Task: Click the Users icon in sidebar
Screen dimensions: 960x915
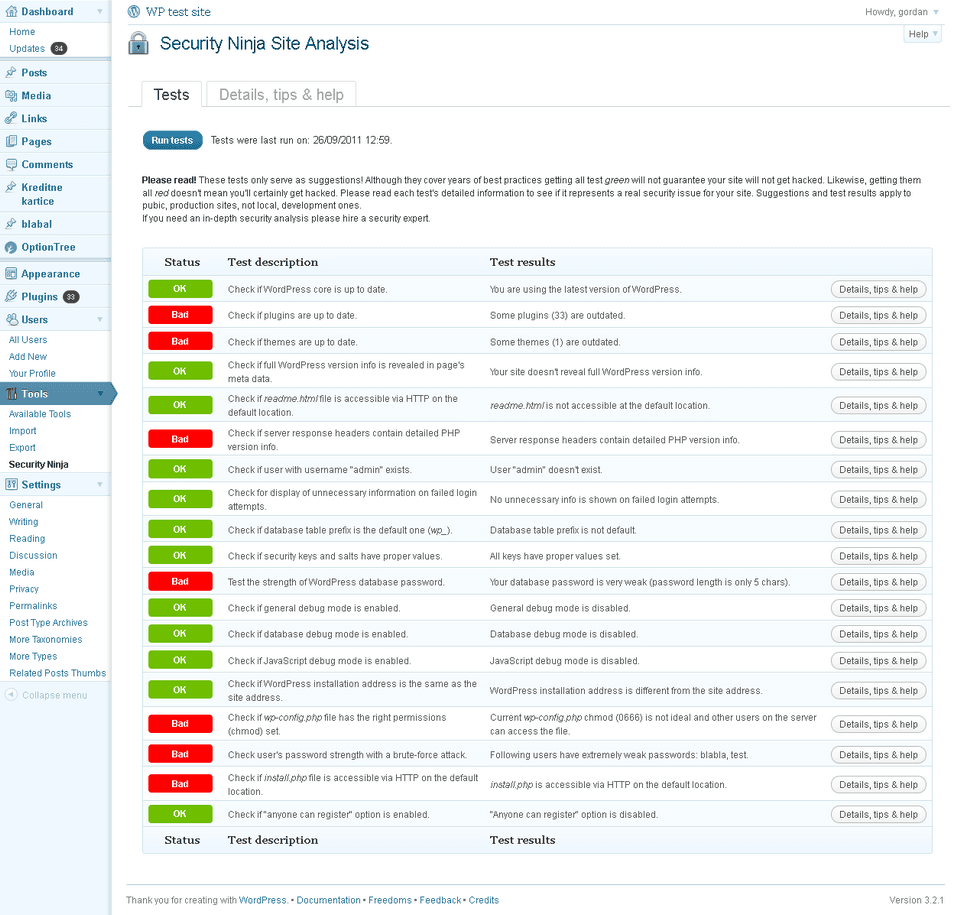Action: (11, 320)
